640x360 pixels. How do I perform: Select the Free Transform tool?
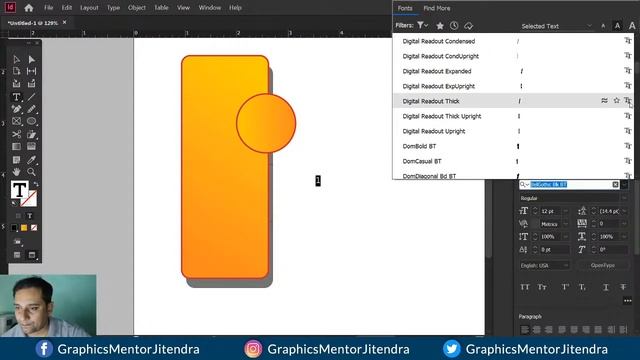[31, 134]
